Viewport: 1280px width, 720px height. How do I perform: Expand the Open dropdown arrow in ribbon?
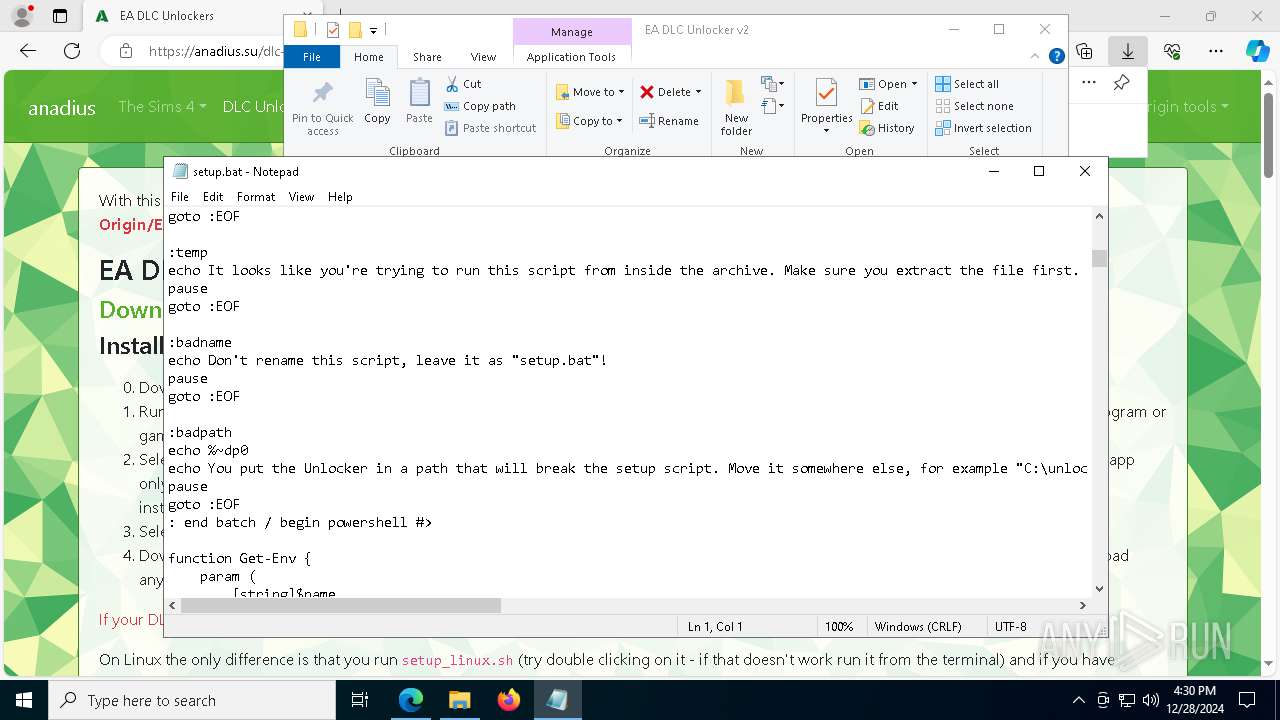914,84
